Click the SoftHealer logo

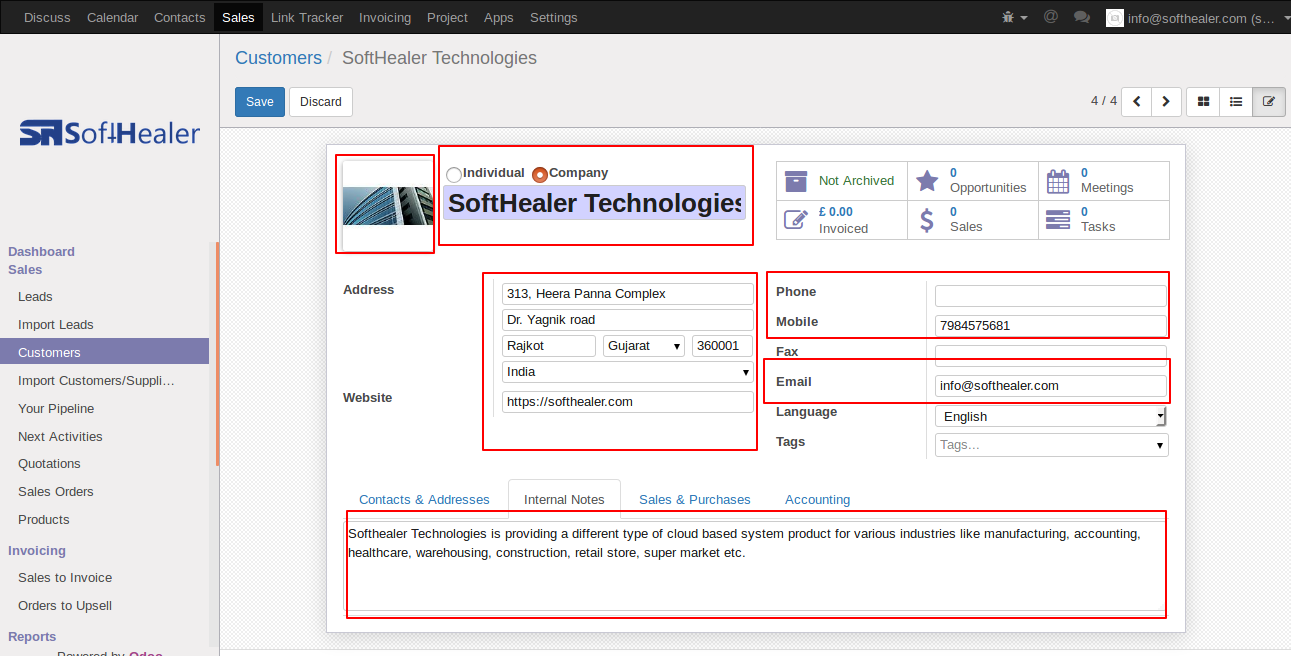[109, 133]
